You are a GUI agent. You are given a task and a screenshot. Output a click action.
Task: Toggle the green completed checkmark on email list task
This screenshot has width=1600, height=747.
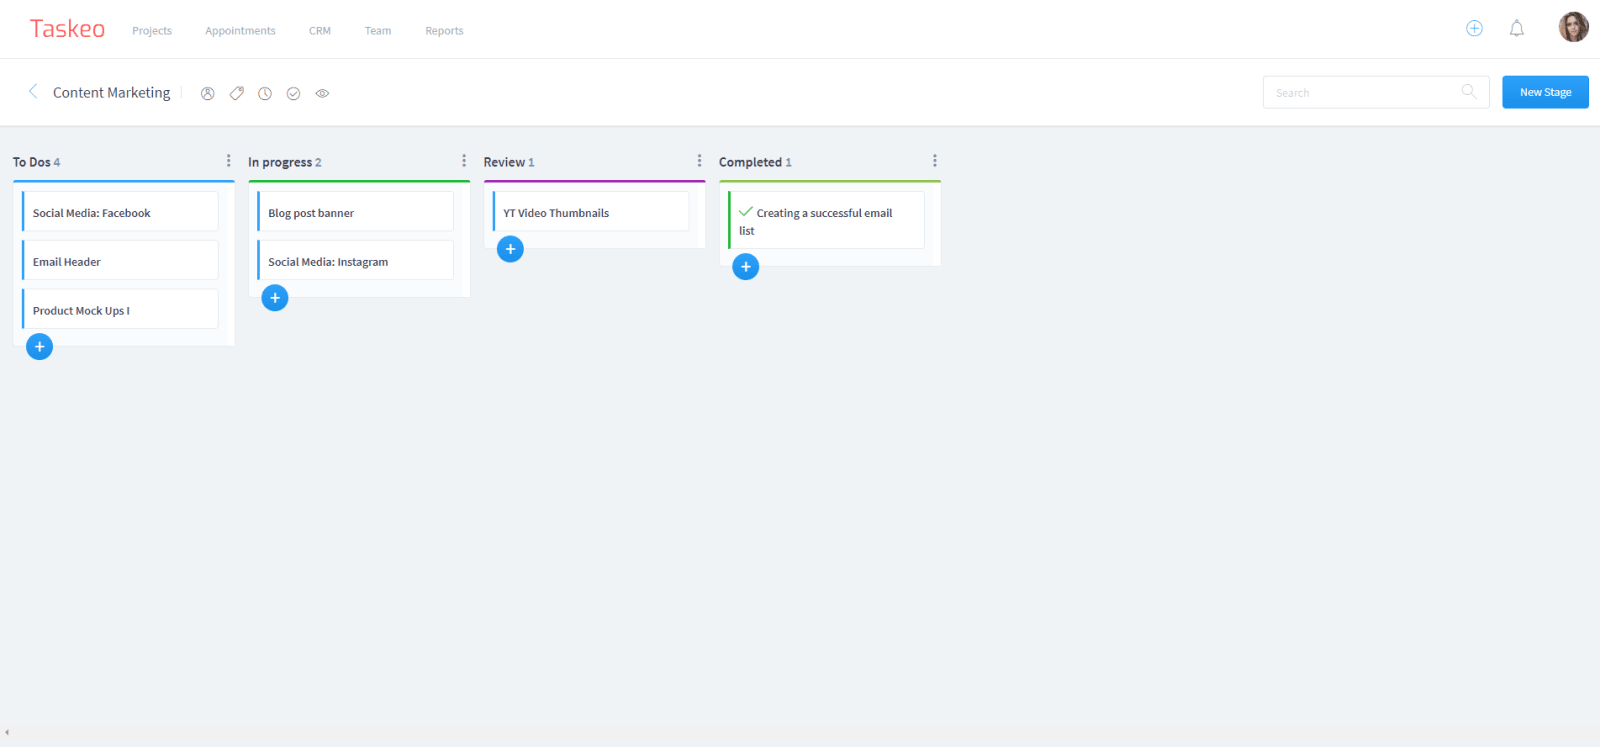click(746, 212)
